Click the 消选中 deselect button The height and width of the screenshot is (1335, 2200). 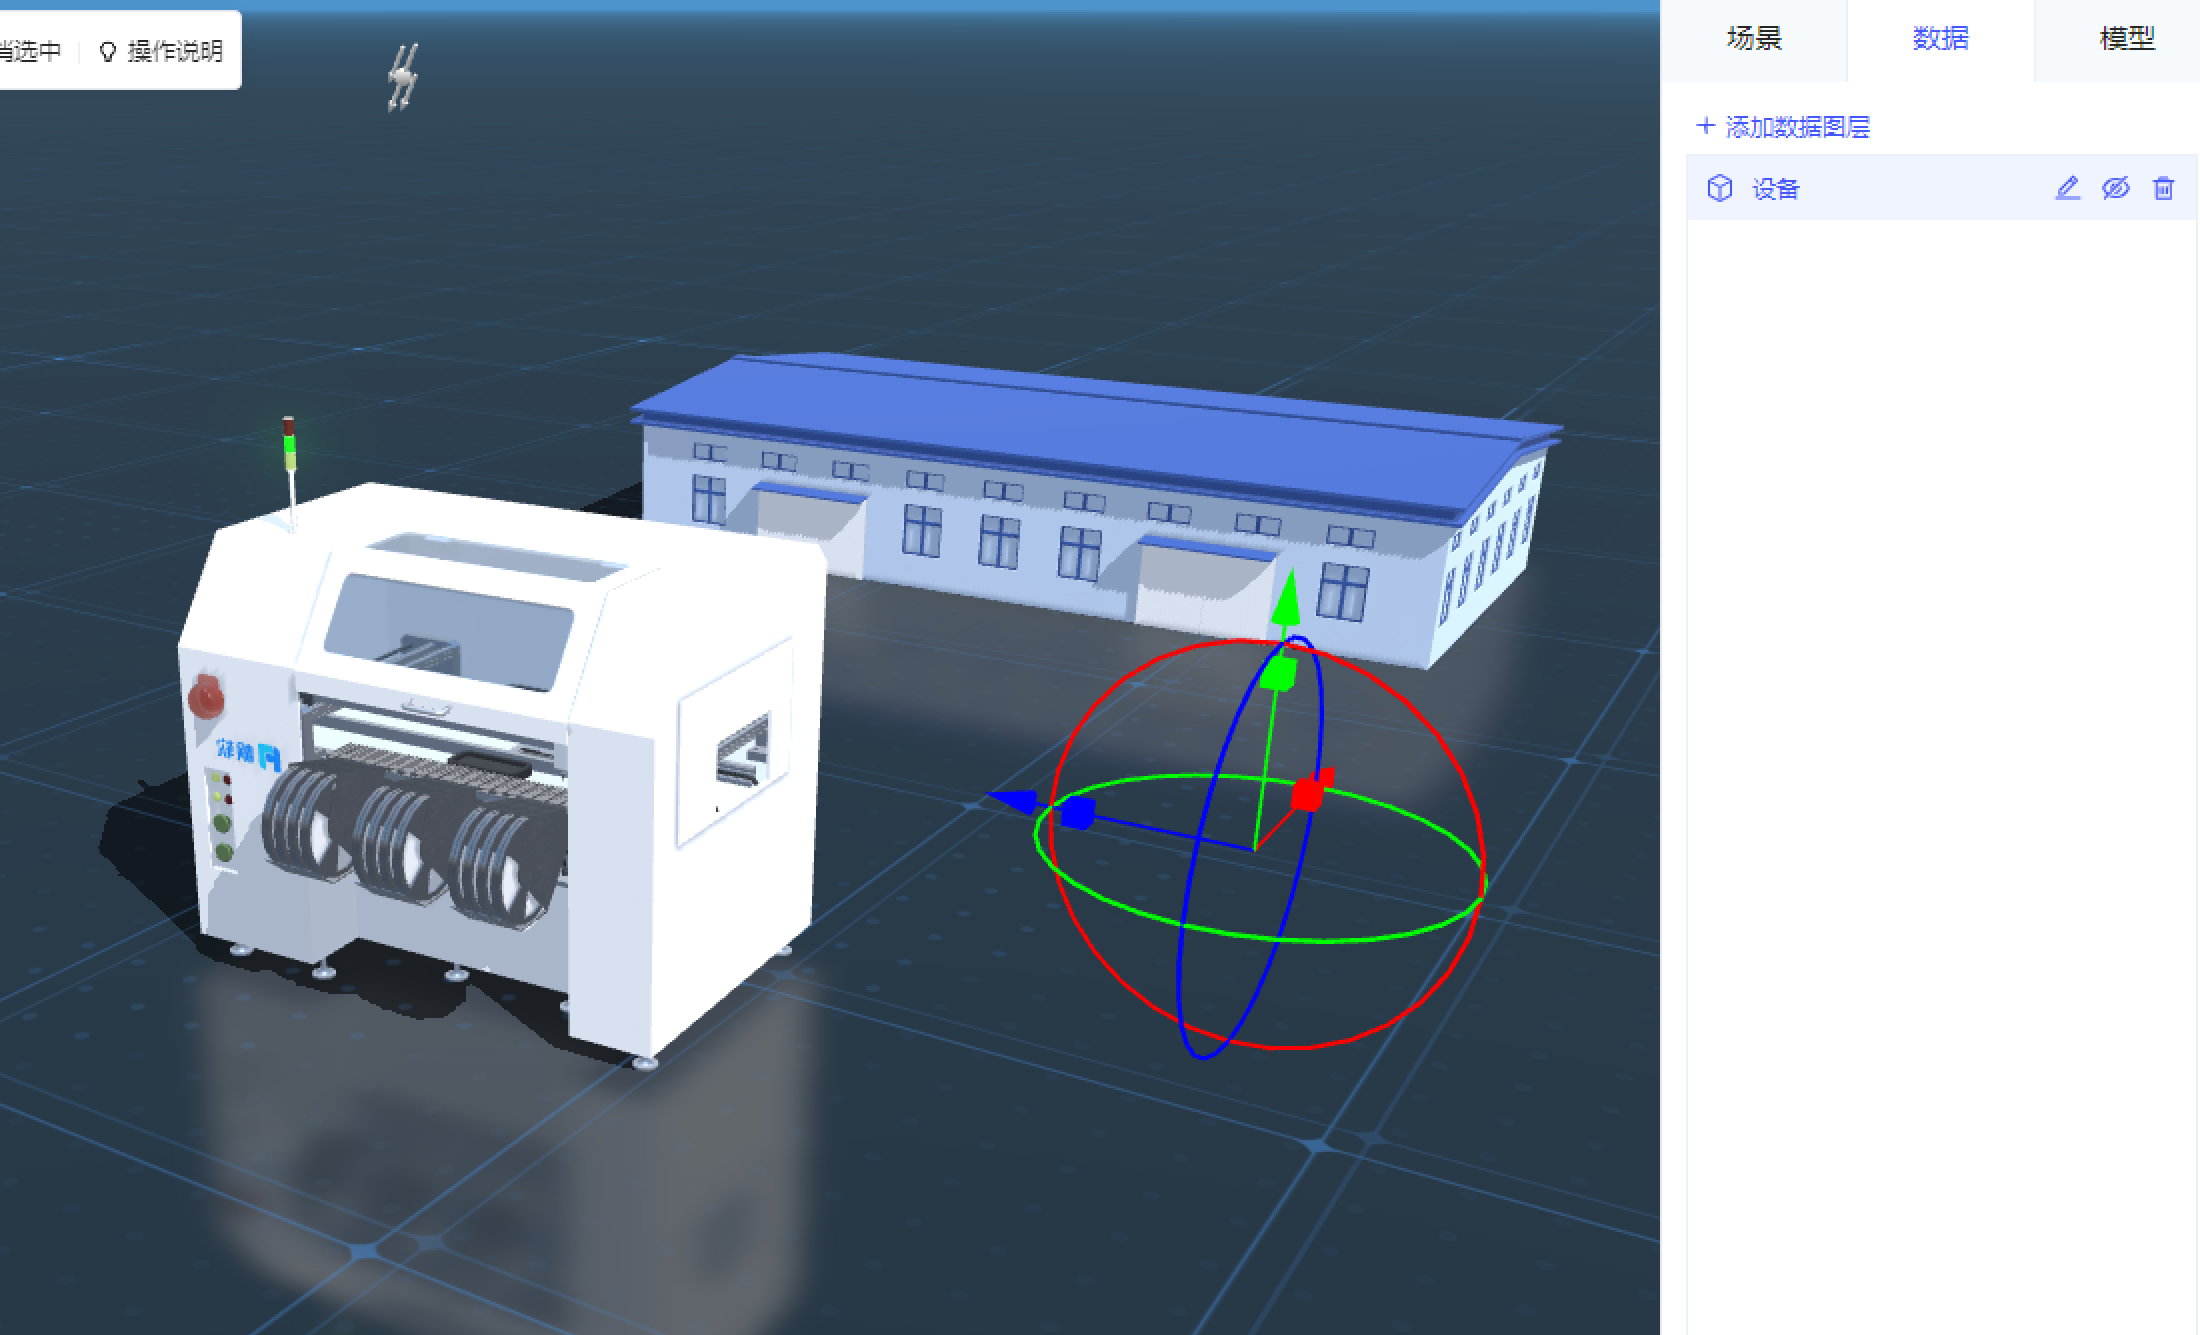coord(30,51)
